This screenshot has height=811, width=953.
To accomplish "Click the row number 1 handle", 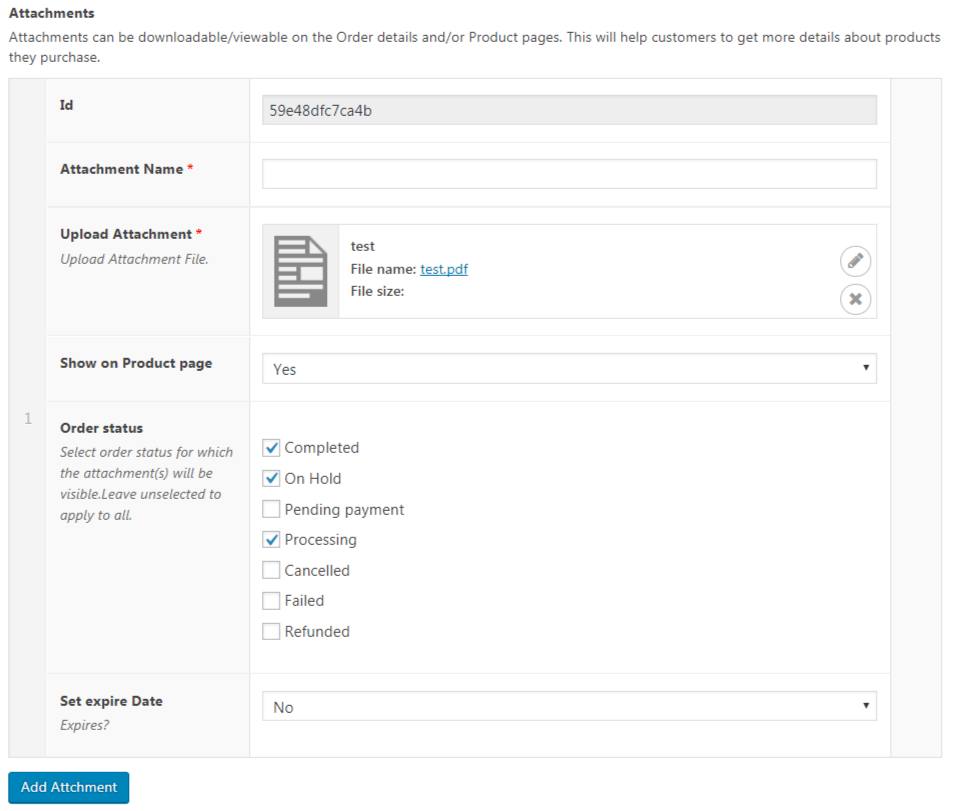I will 27,418.
